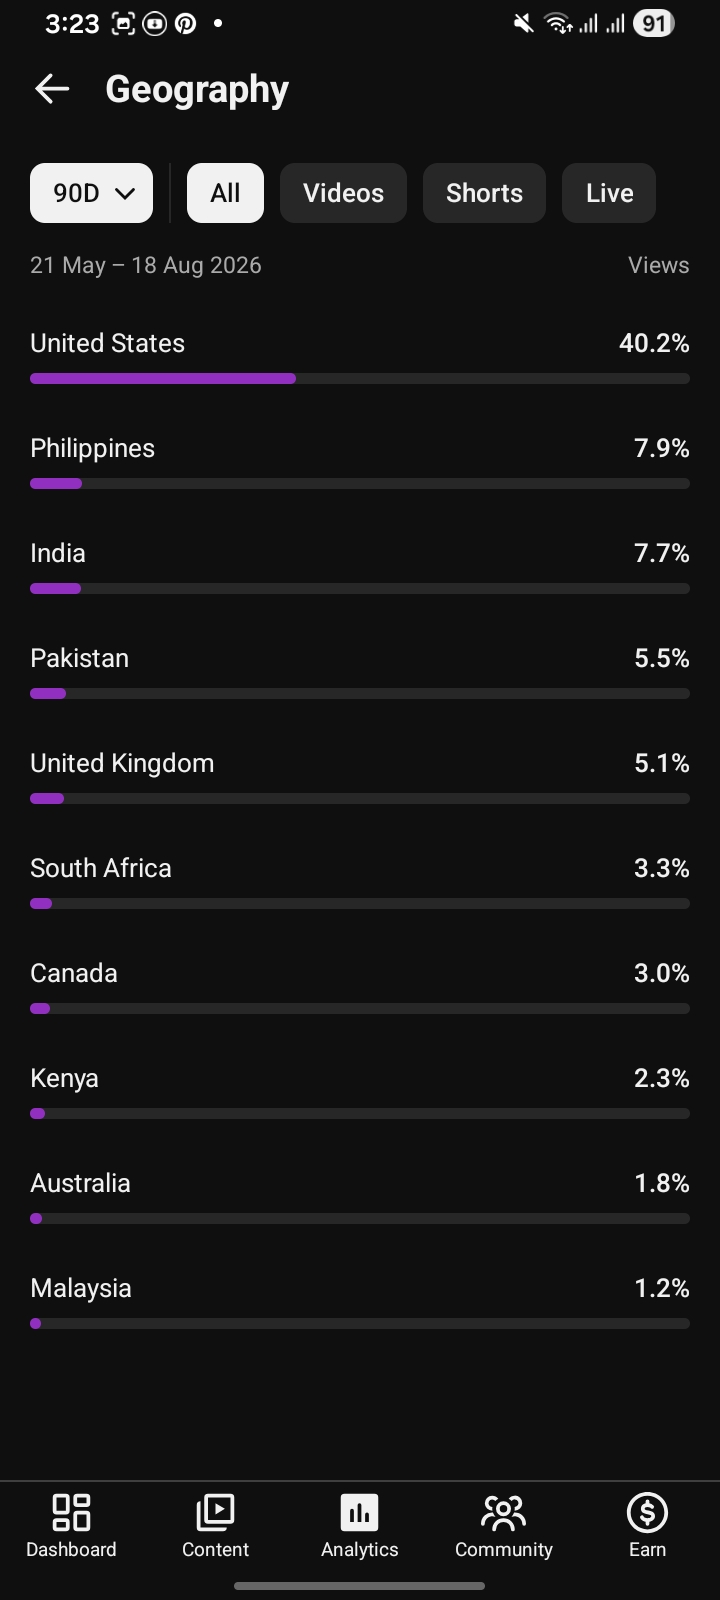Tap the Pinterest notification icon in status bar
This screenshot has height=1600, width=720.
[x=186, y=23]
